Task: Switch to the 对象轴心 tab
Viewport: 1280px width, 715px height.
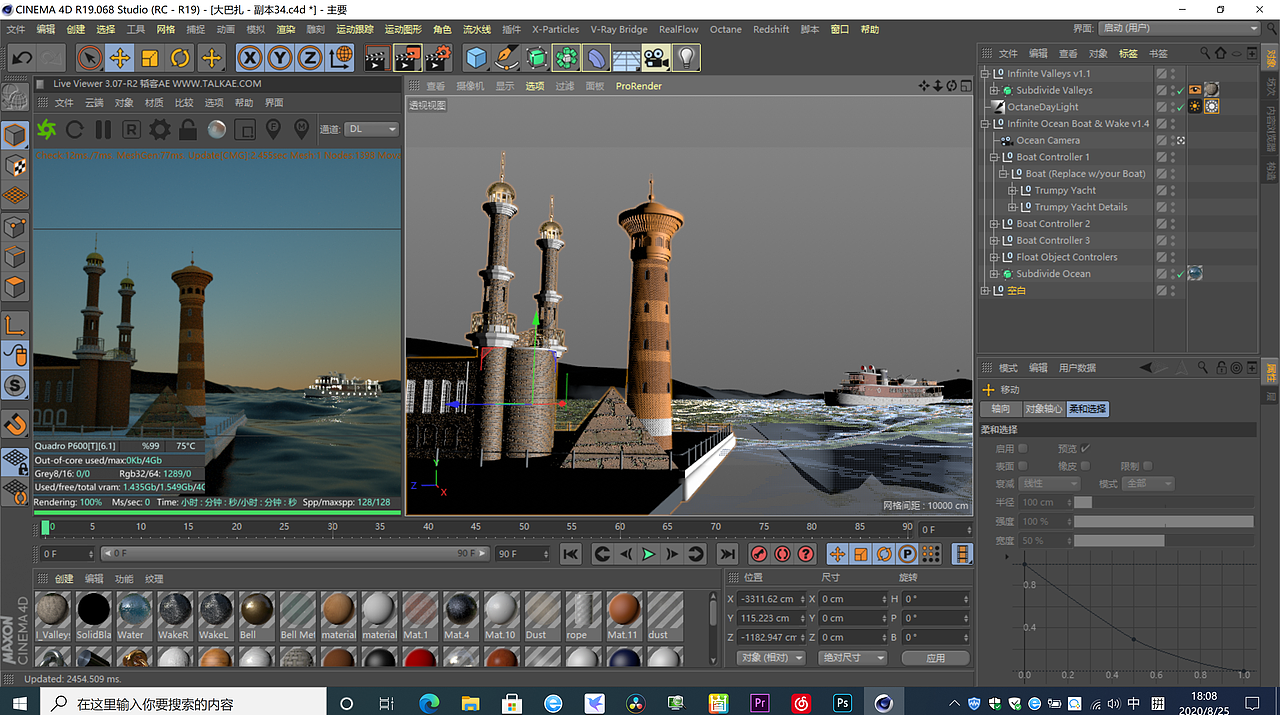Action: [x=1043, y=409]
